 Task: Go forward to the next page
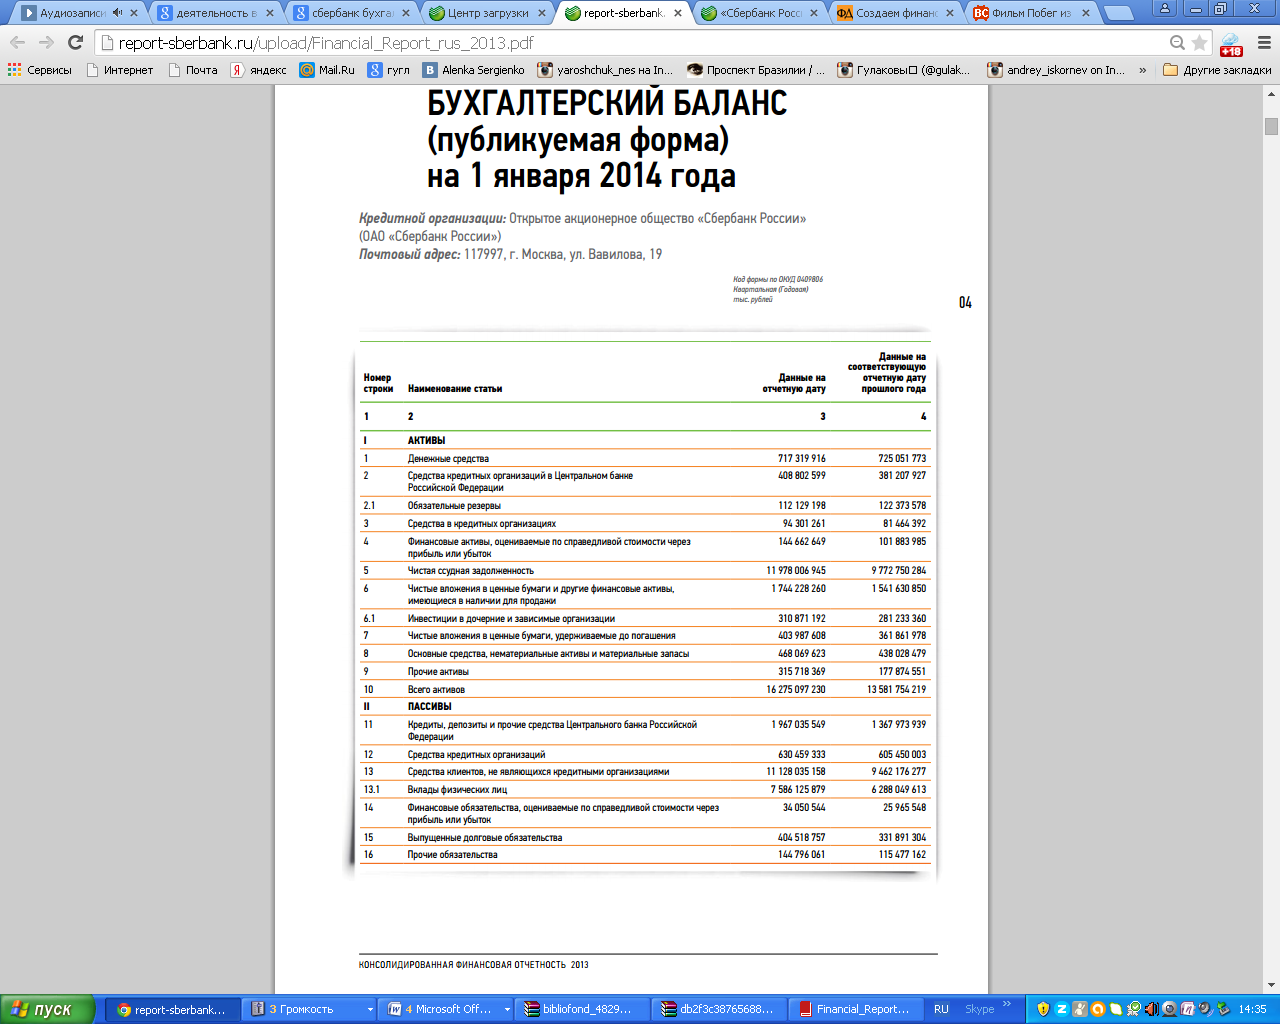[x=46, y=43]
